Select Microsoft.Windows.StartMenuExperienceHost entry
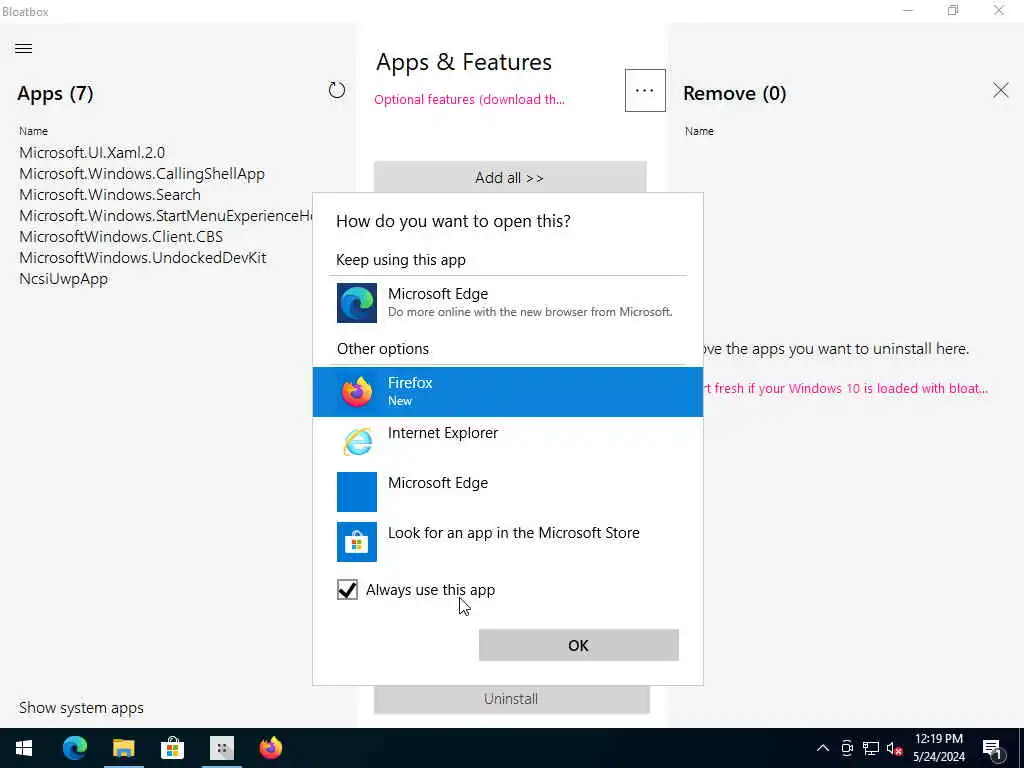 166,216
